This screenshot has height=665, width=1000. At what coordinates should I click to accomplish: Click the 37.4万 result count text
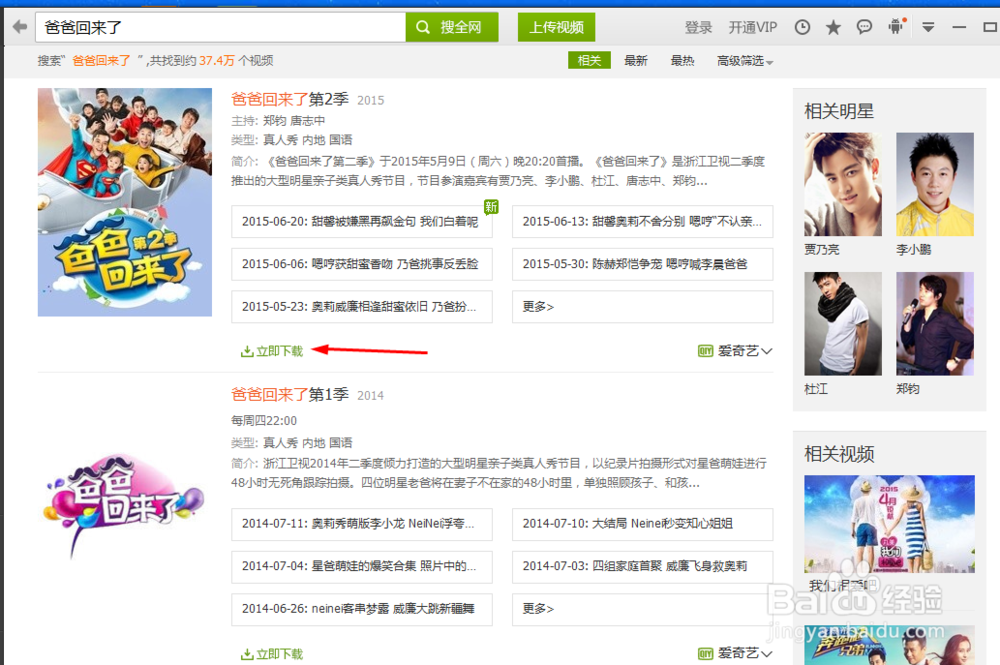click(217, 61)
